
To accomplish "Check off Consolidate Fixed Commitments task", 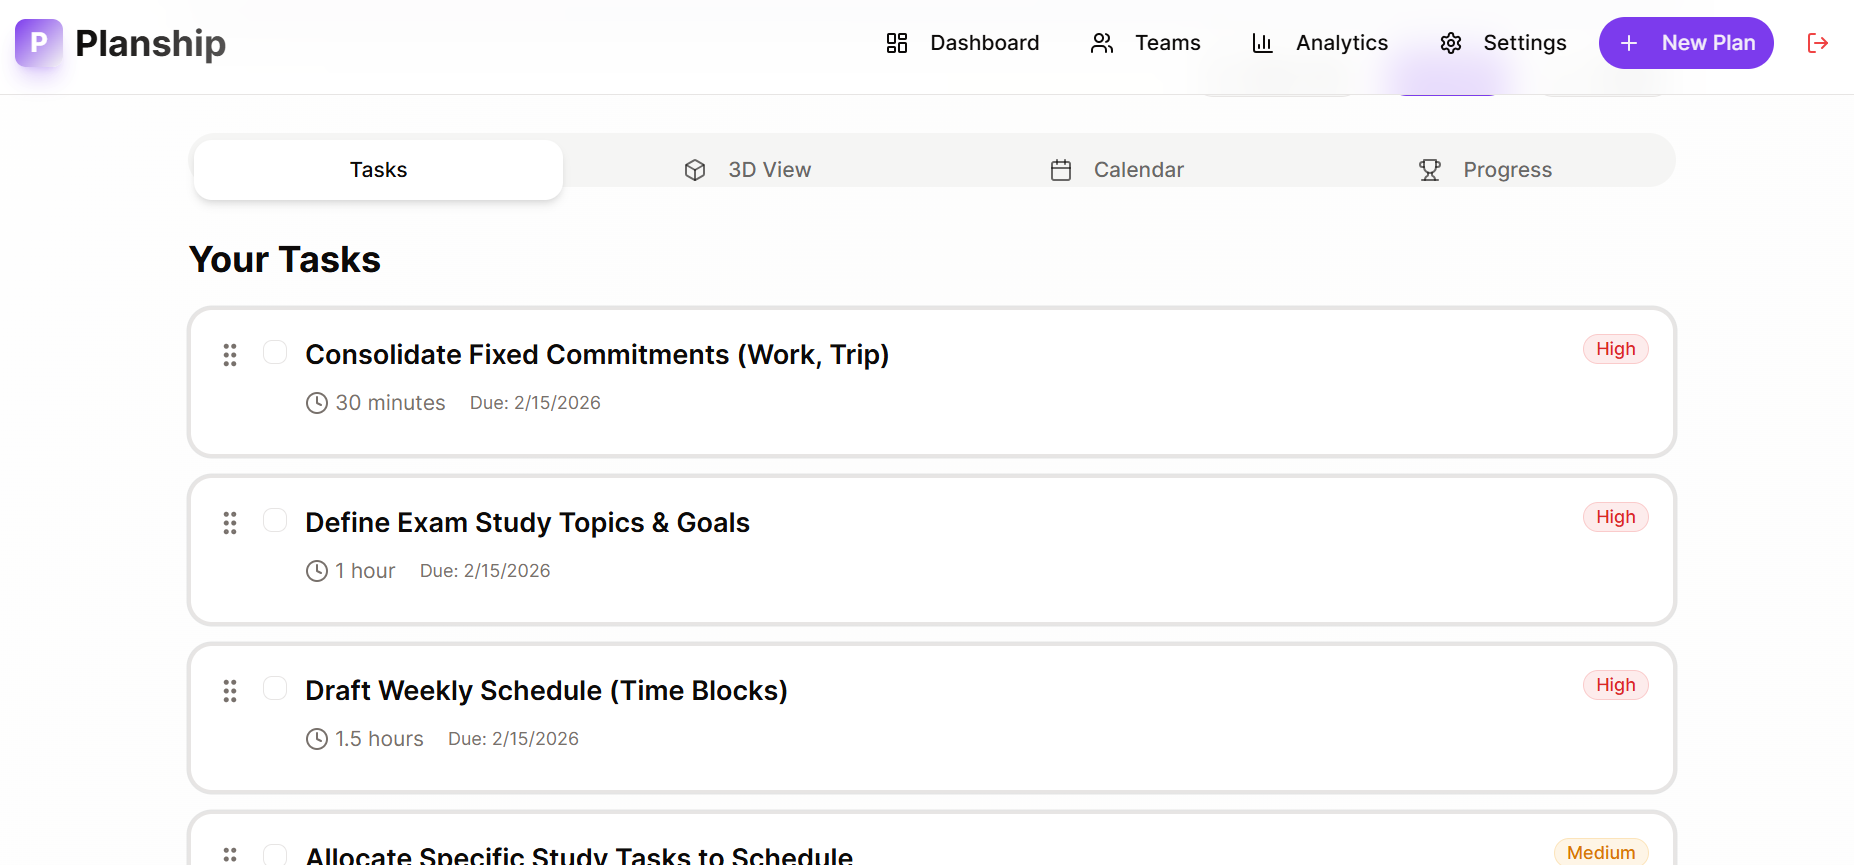I will point(275,352).
